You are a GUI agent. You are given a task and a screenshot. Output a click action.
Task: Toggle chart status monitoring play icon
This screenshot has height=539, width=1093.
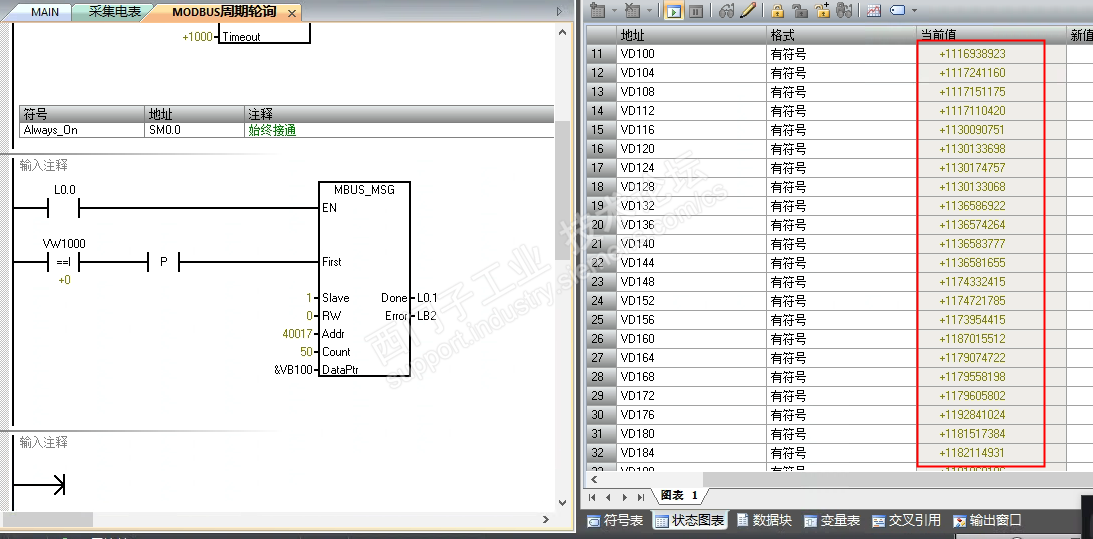click(673, 10)
